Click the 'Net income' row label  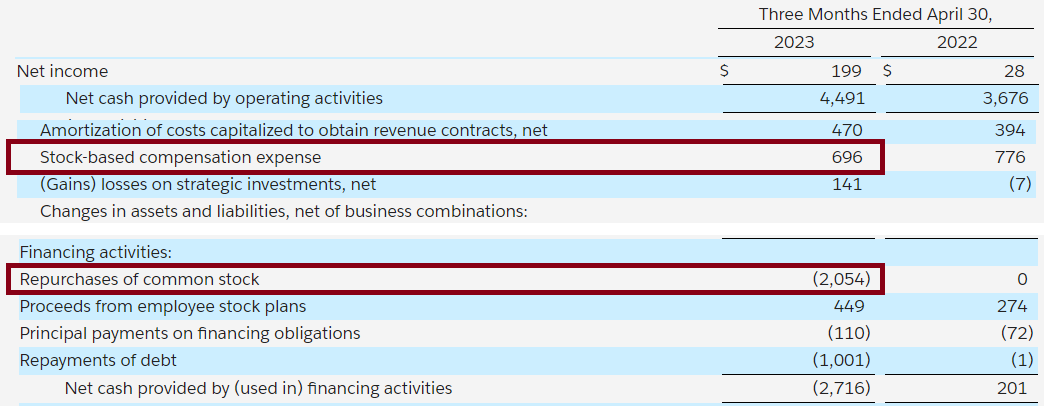point(62,71)
